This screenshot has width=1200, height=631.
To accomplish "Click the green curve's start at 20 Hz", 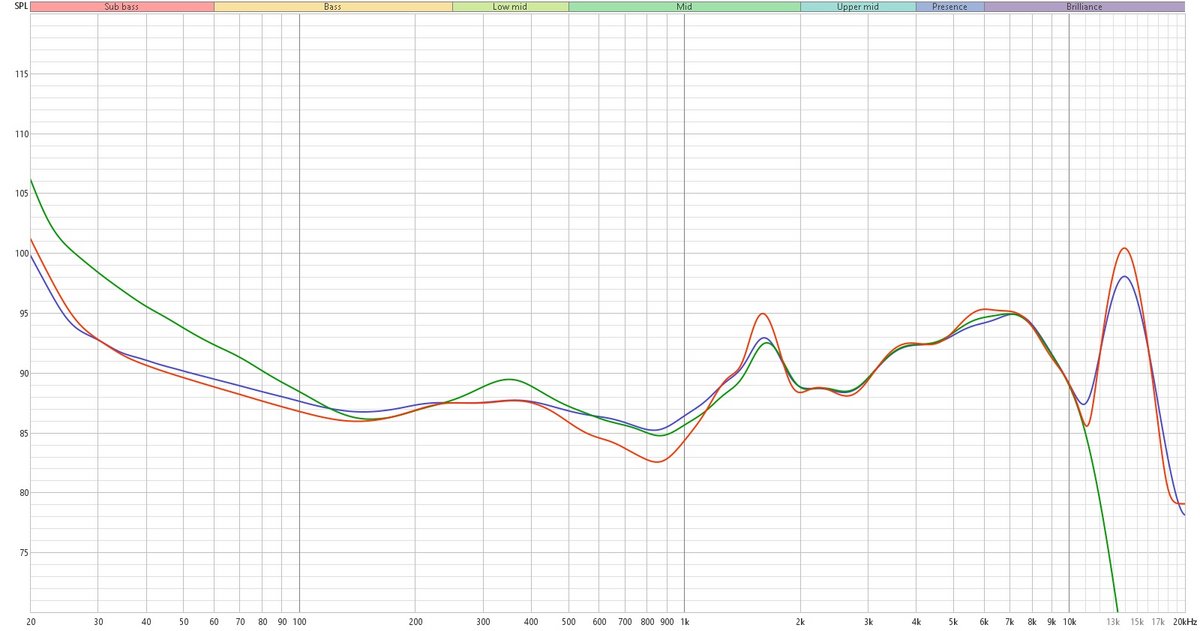I will click(31, 180).
